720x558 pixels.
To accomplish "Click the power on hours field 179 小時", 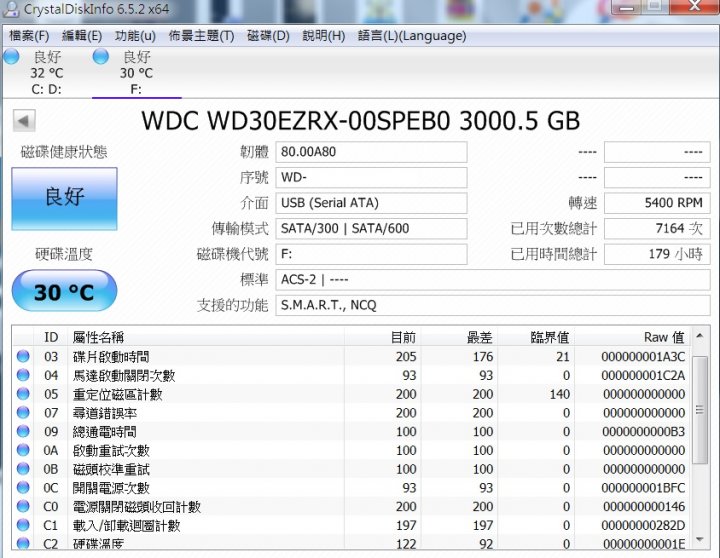I will click(657, 254).
